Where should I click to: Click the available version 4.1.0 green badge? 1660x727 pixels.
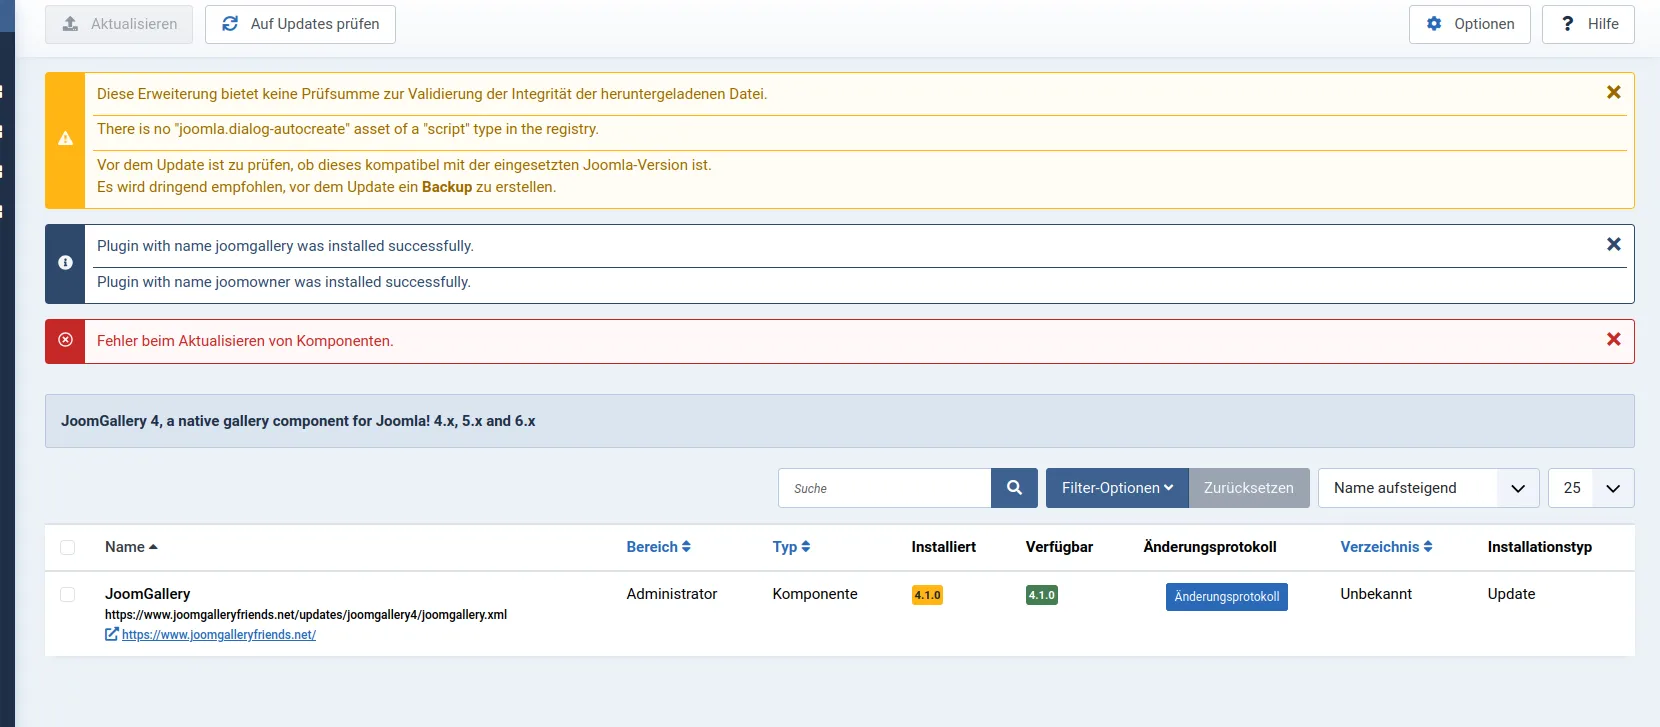[x=1041, y=595]
